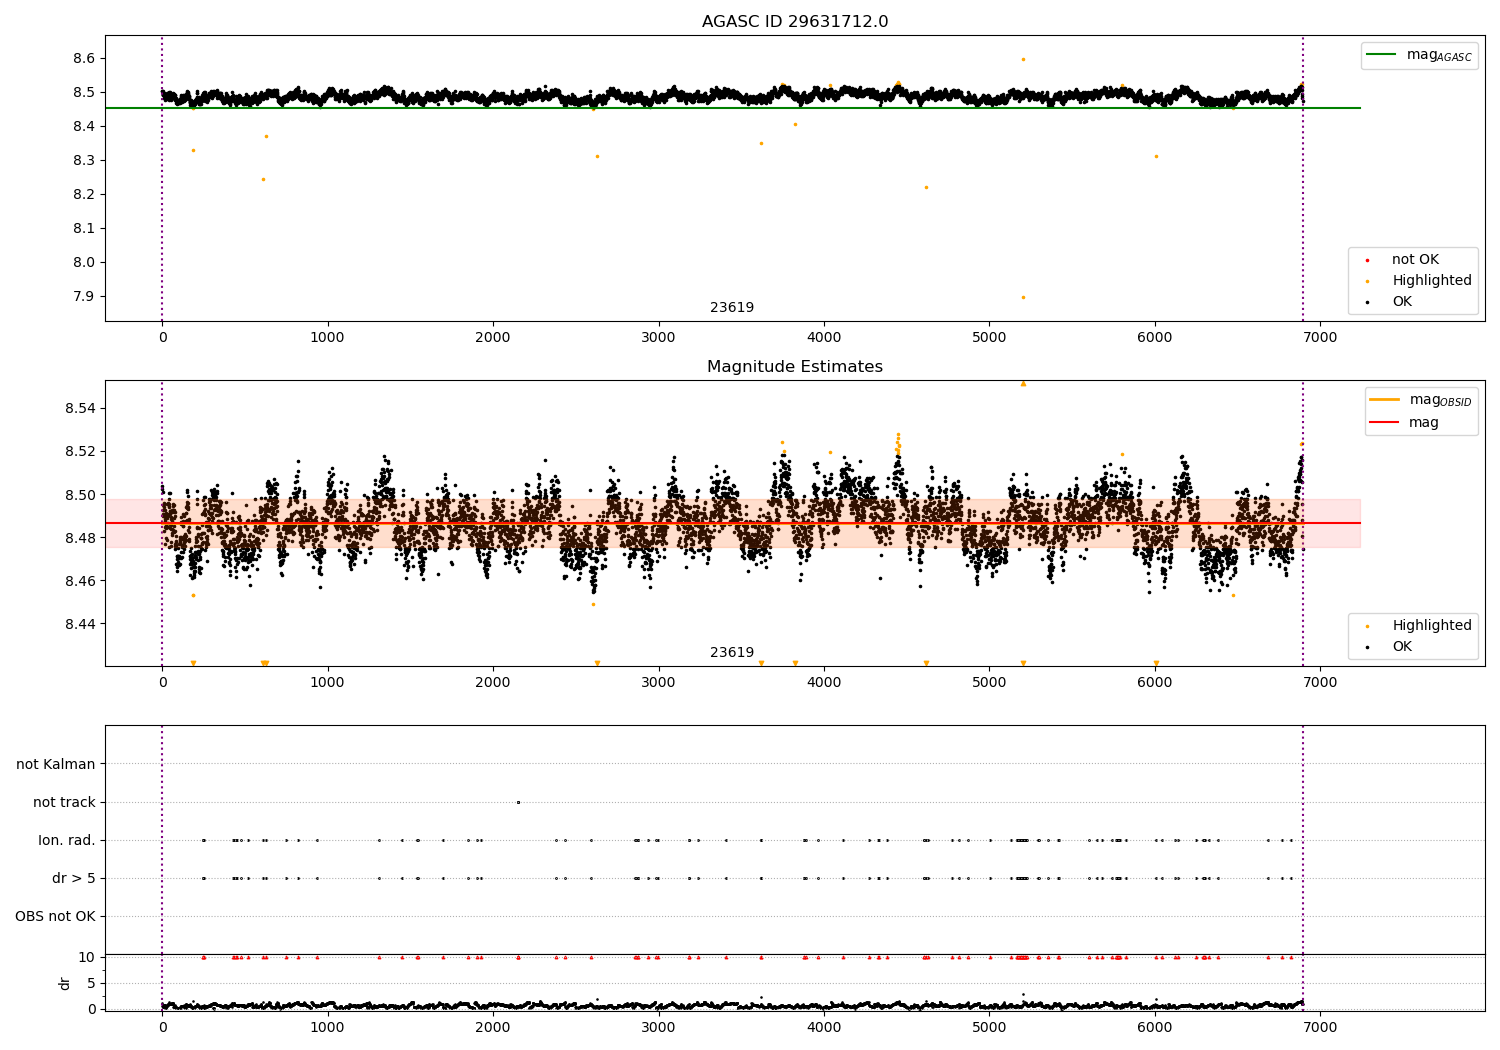Click the orange point at 8.22 near time 4600

(x=926, y=187)
